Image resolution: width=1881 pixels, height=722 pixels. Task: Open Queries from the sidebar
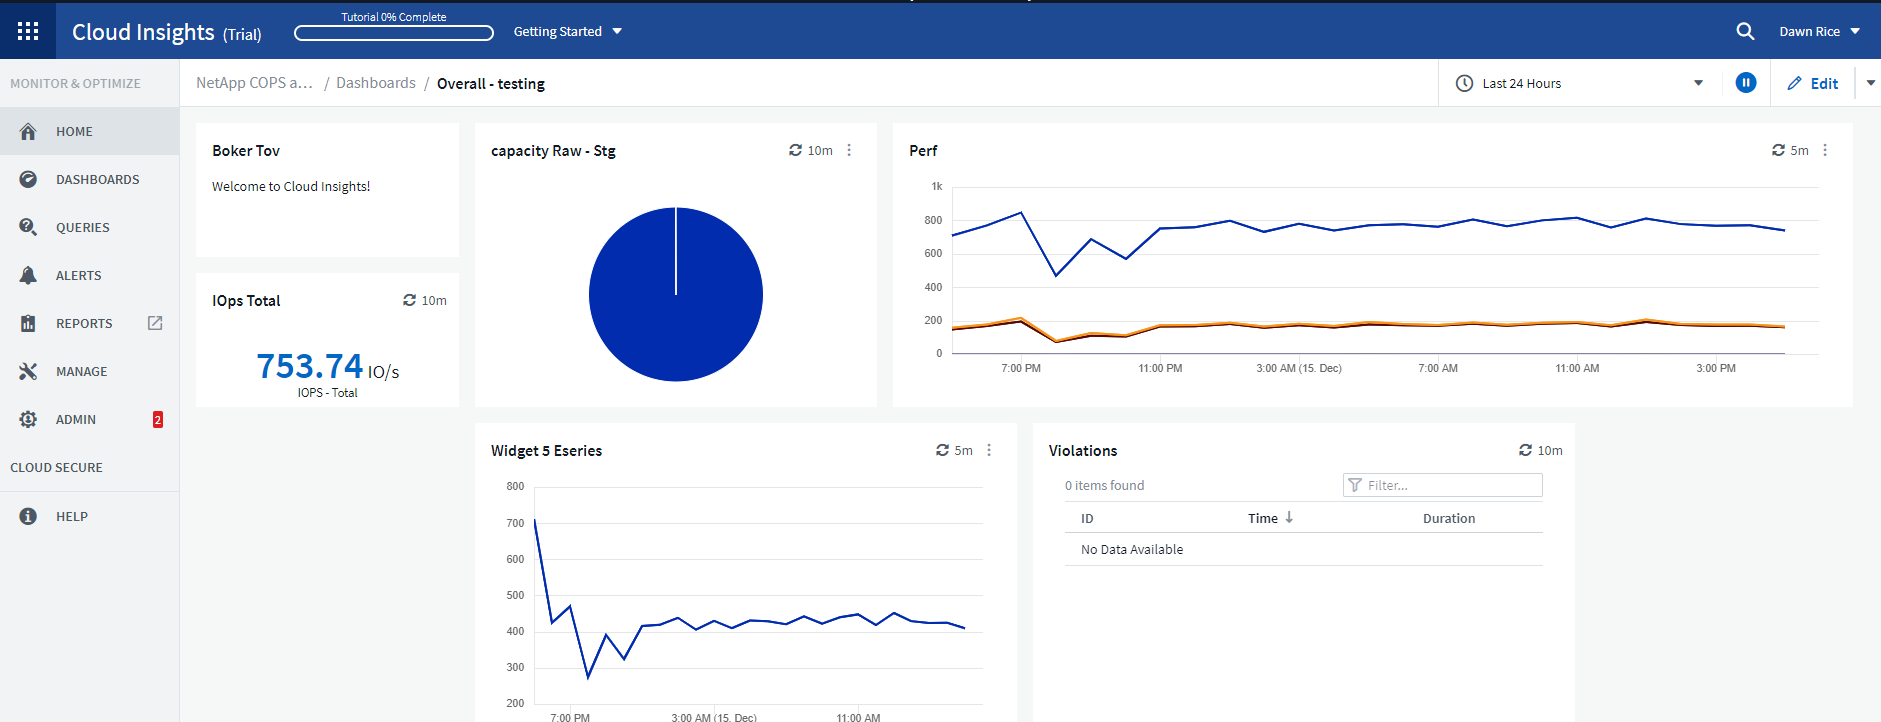coord(82,227)
